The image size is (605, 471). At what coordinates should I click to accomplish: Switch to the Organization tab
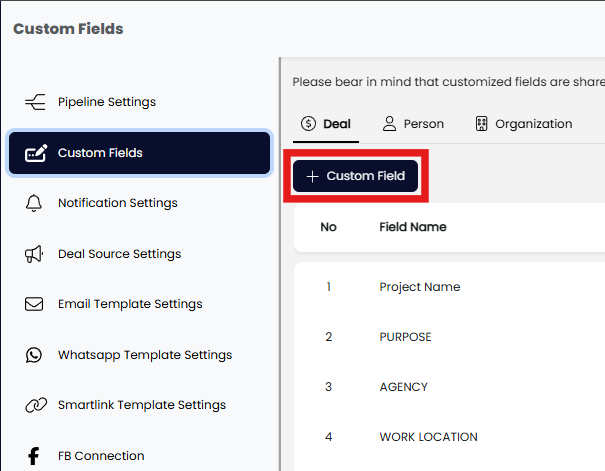point(523,124)
